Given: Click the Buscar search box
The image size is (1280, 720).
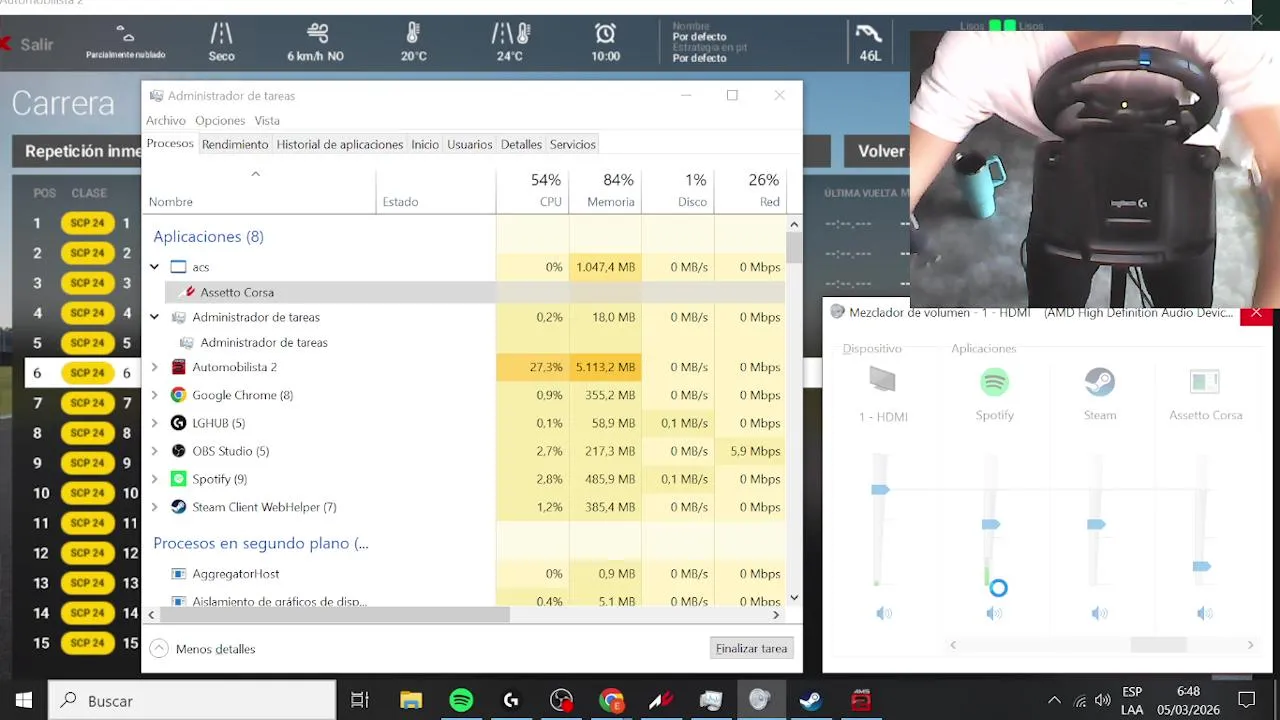Looking at the screenshot, I should pyautogui.click(x=192, y=700).
